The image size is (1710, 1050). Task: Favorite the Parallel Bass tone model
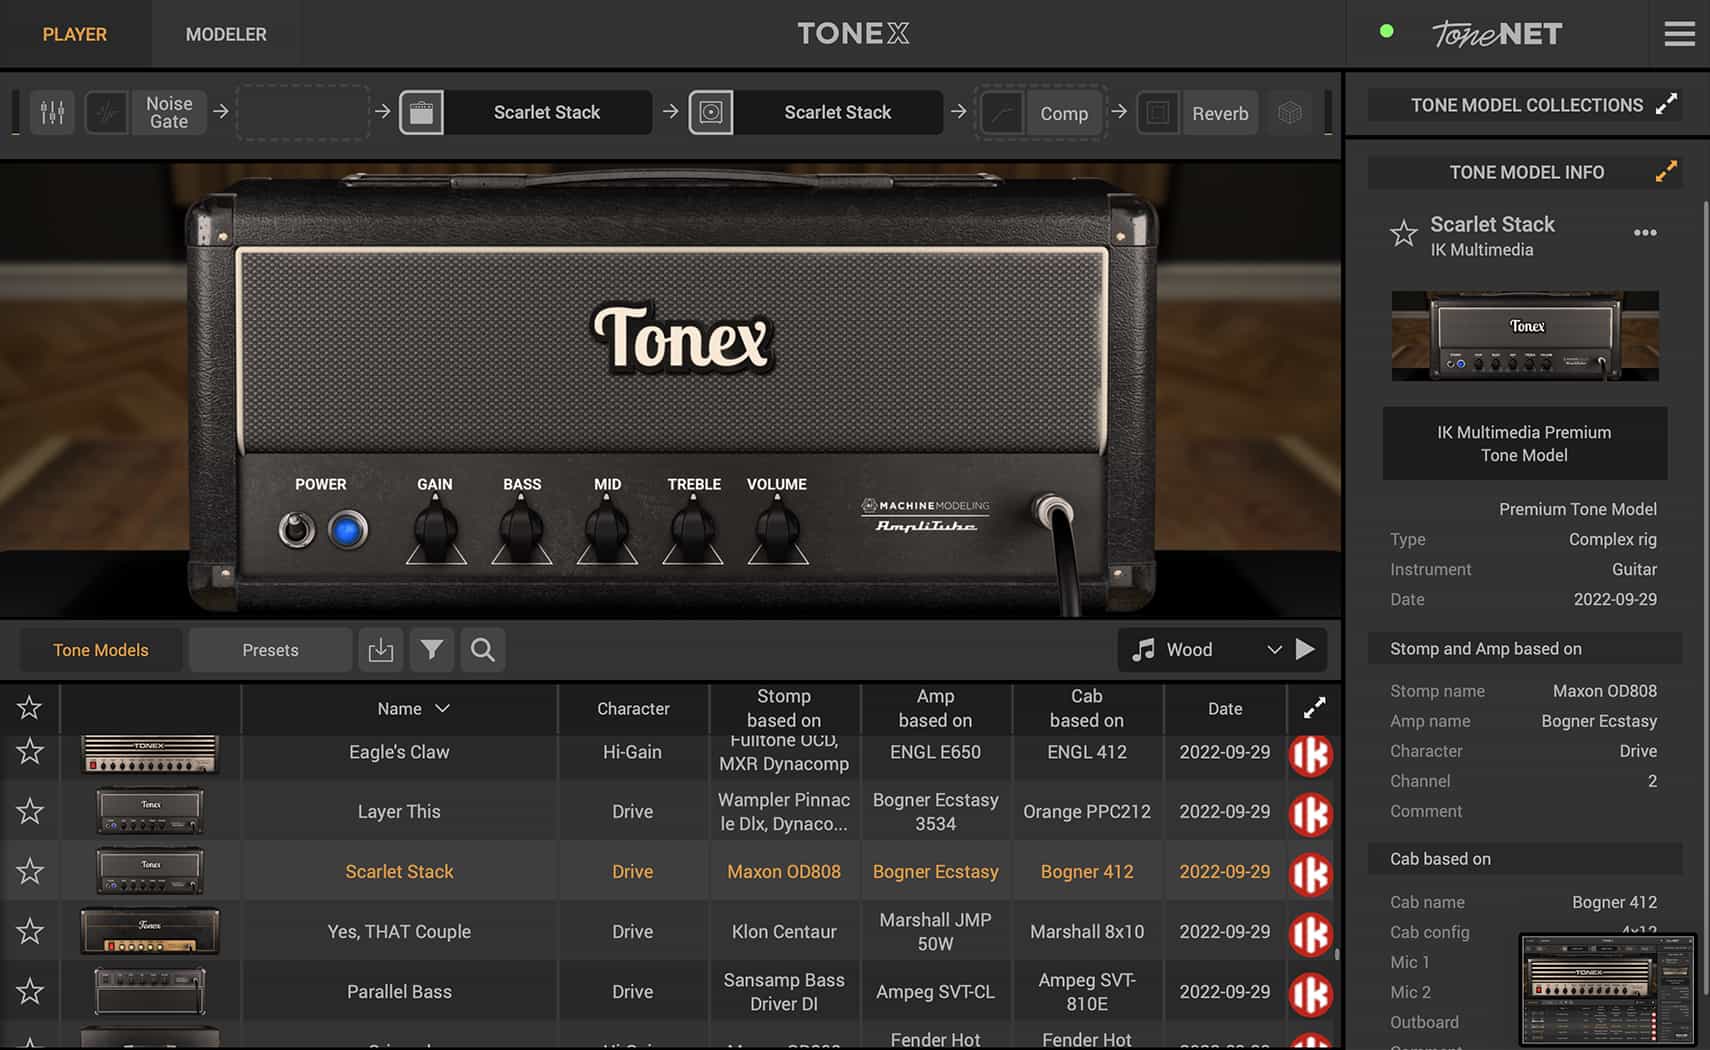(30, 991)
